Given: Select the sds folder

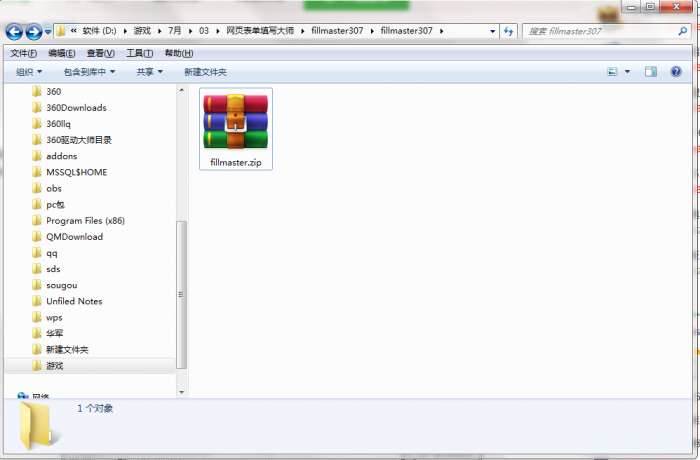Looking at the screenshot, I should [x=53, y=269].
